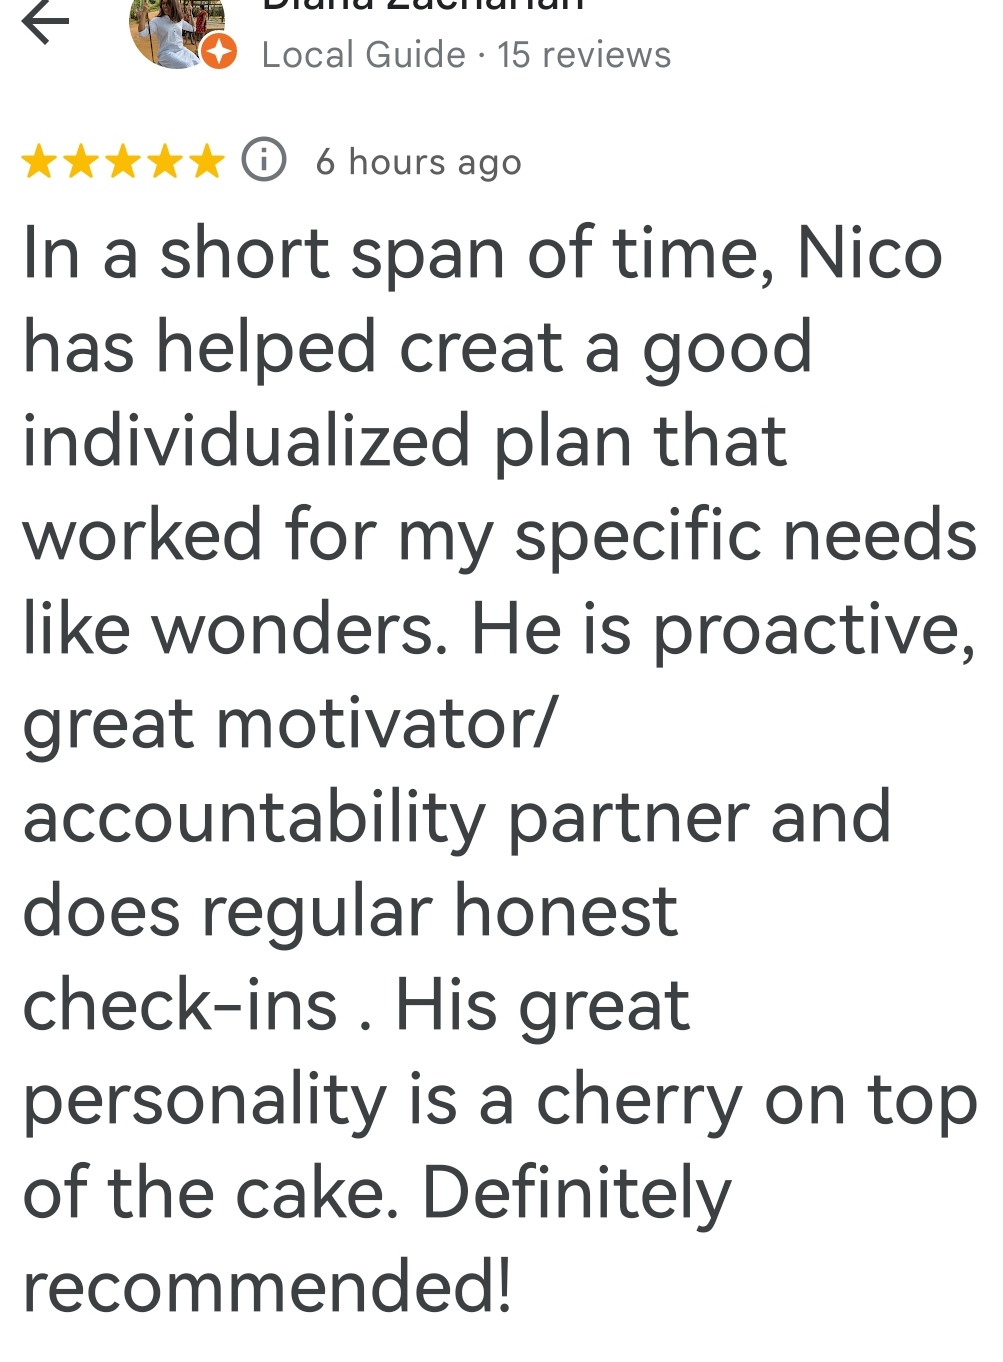Tap the reviewer name at the top
Image resolution: width=1003 pixels, height=1362 pixels.
422,5
